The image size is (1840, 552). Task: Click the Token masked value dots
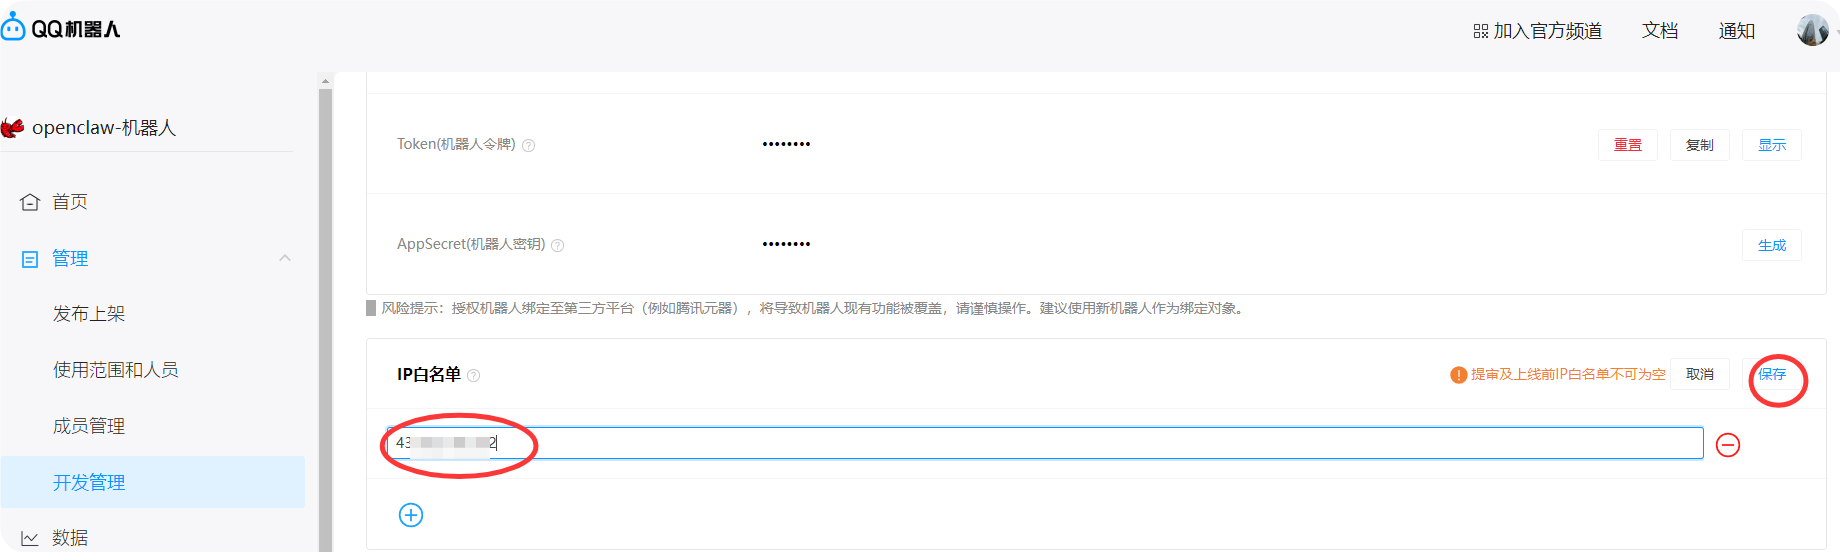point(786,144)
